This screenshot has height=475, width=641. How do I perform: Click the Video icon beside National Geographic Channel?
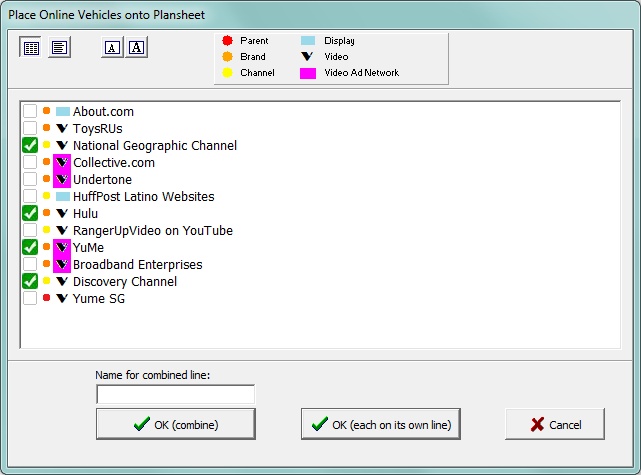[x=62, y=145]
